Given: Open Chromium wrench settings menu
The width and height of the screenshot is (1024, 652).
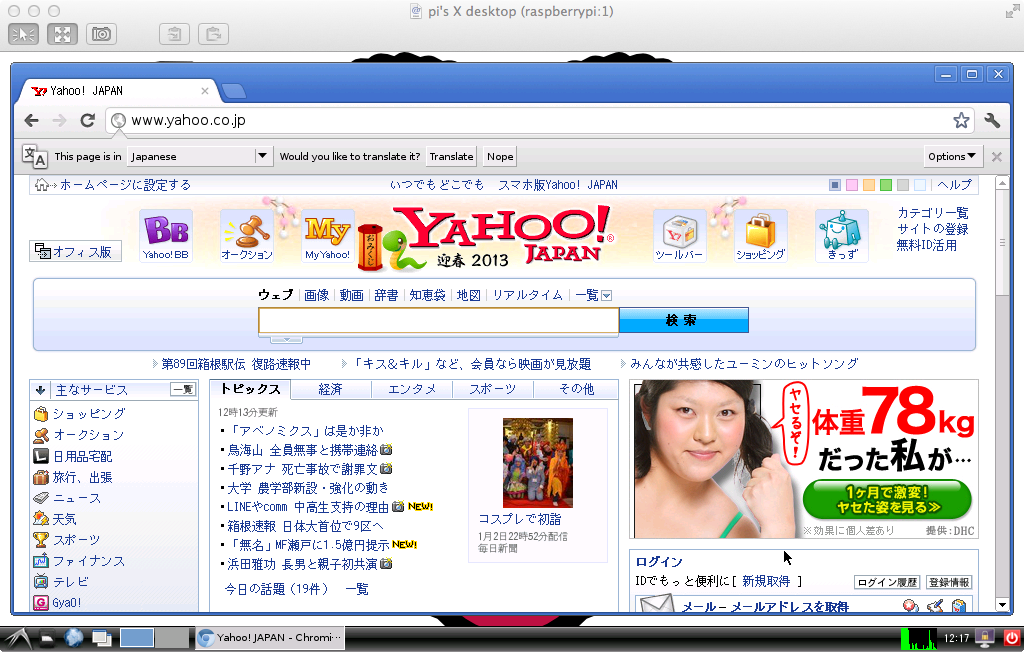Looking at the screenshot, I should point(992,120).
